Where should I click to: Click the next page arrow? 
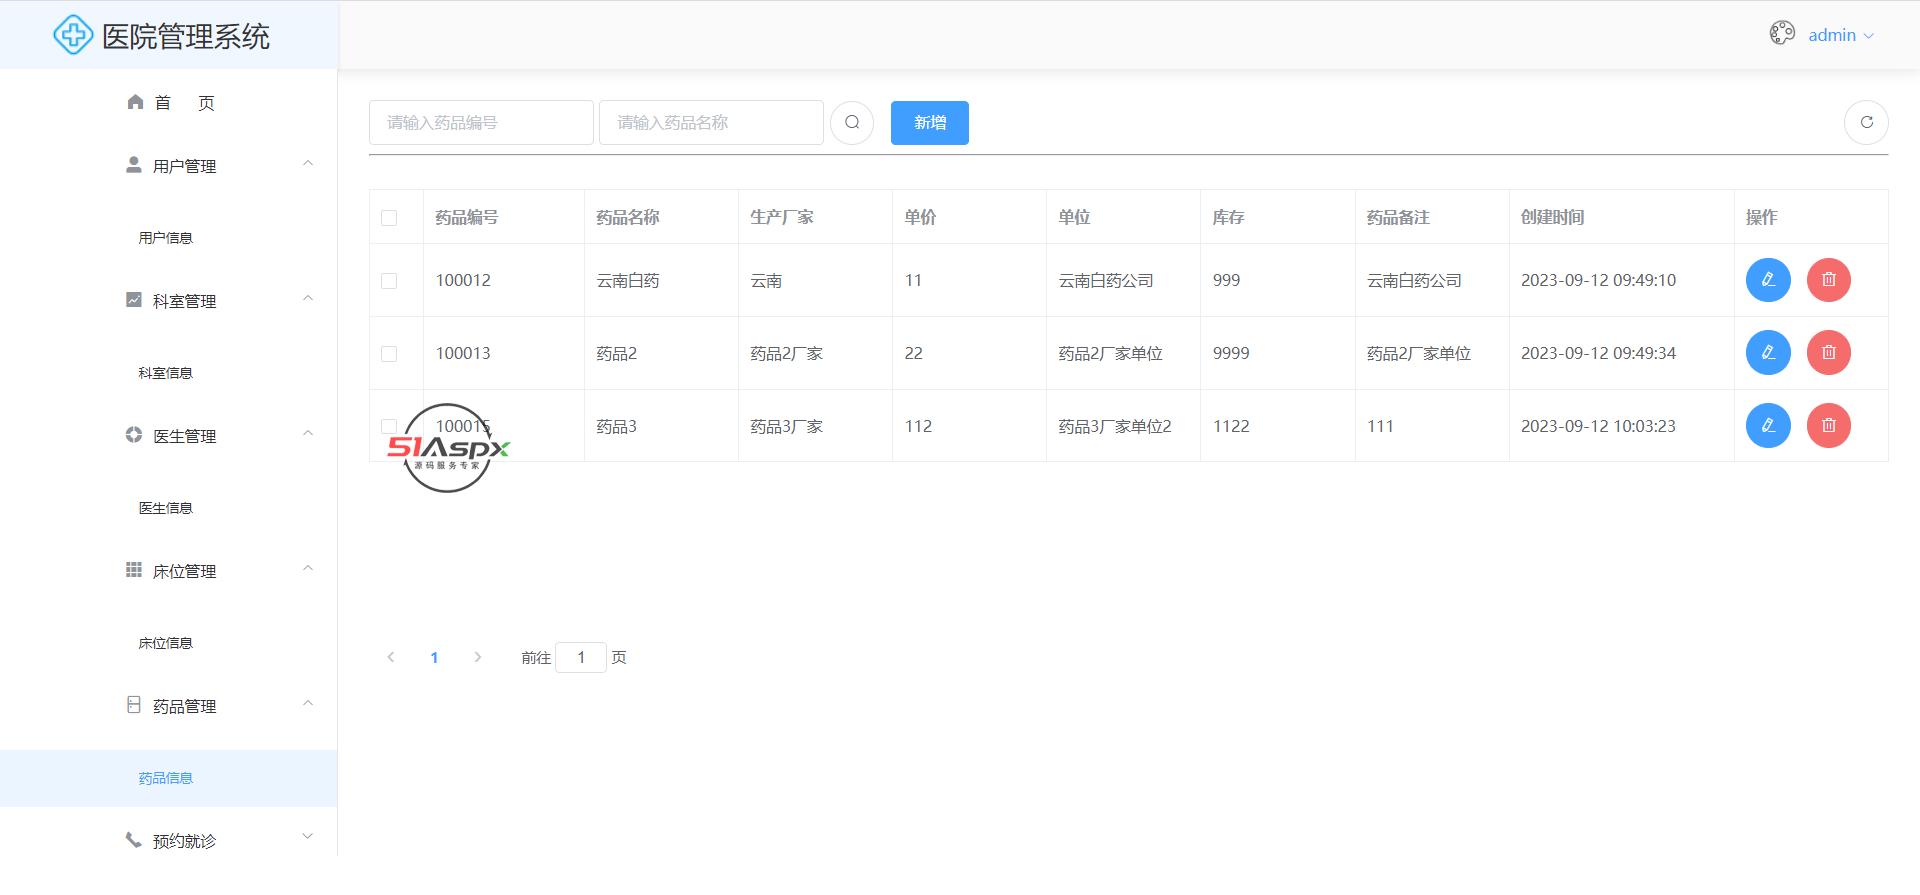[x=478, y=657]
